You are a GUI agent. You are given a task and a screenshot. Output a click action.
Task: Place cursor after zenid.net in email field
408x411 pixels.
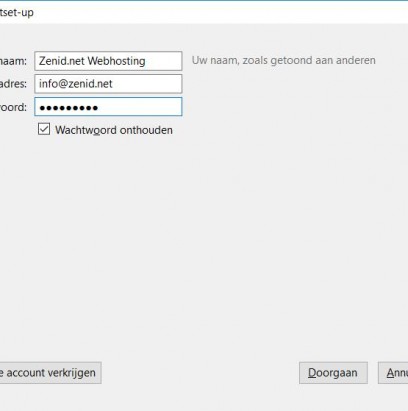coord(113,84)
